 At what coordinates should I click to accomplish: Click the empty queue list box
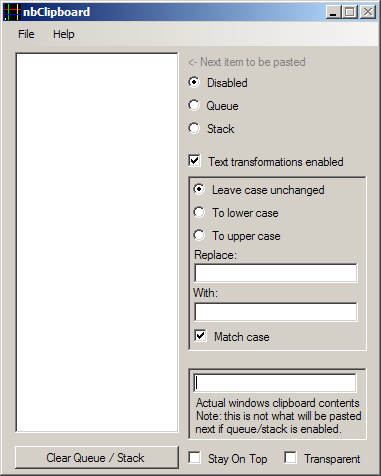pyautogui.click(x=97, y=242)
